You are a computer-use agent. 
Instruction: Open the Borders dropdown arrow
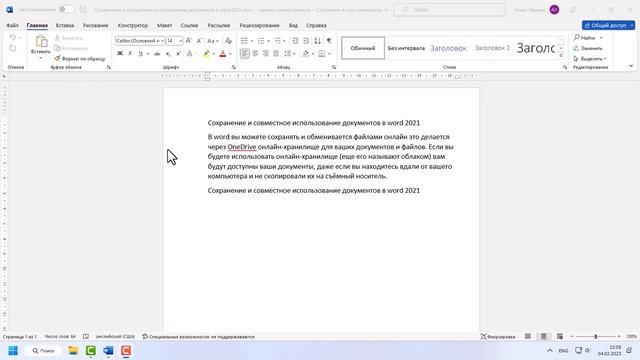pos(329,54)
